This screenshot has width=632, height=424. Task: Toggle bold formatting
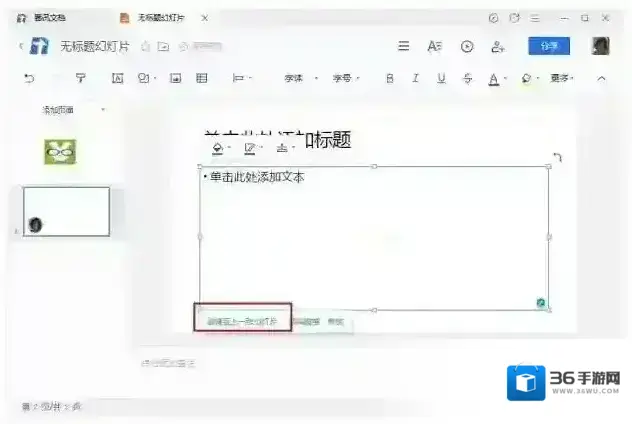click(388, 78)
